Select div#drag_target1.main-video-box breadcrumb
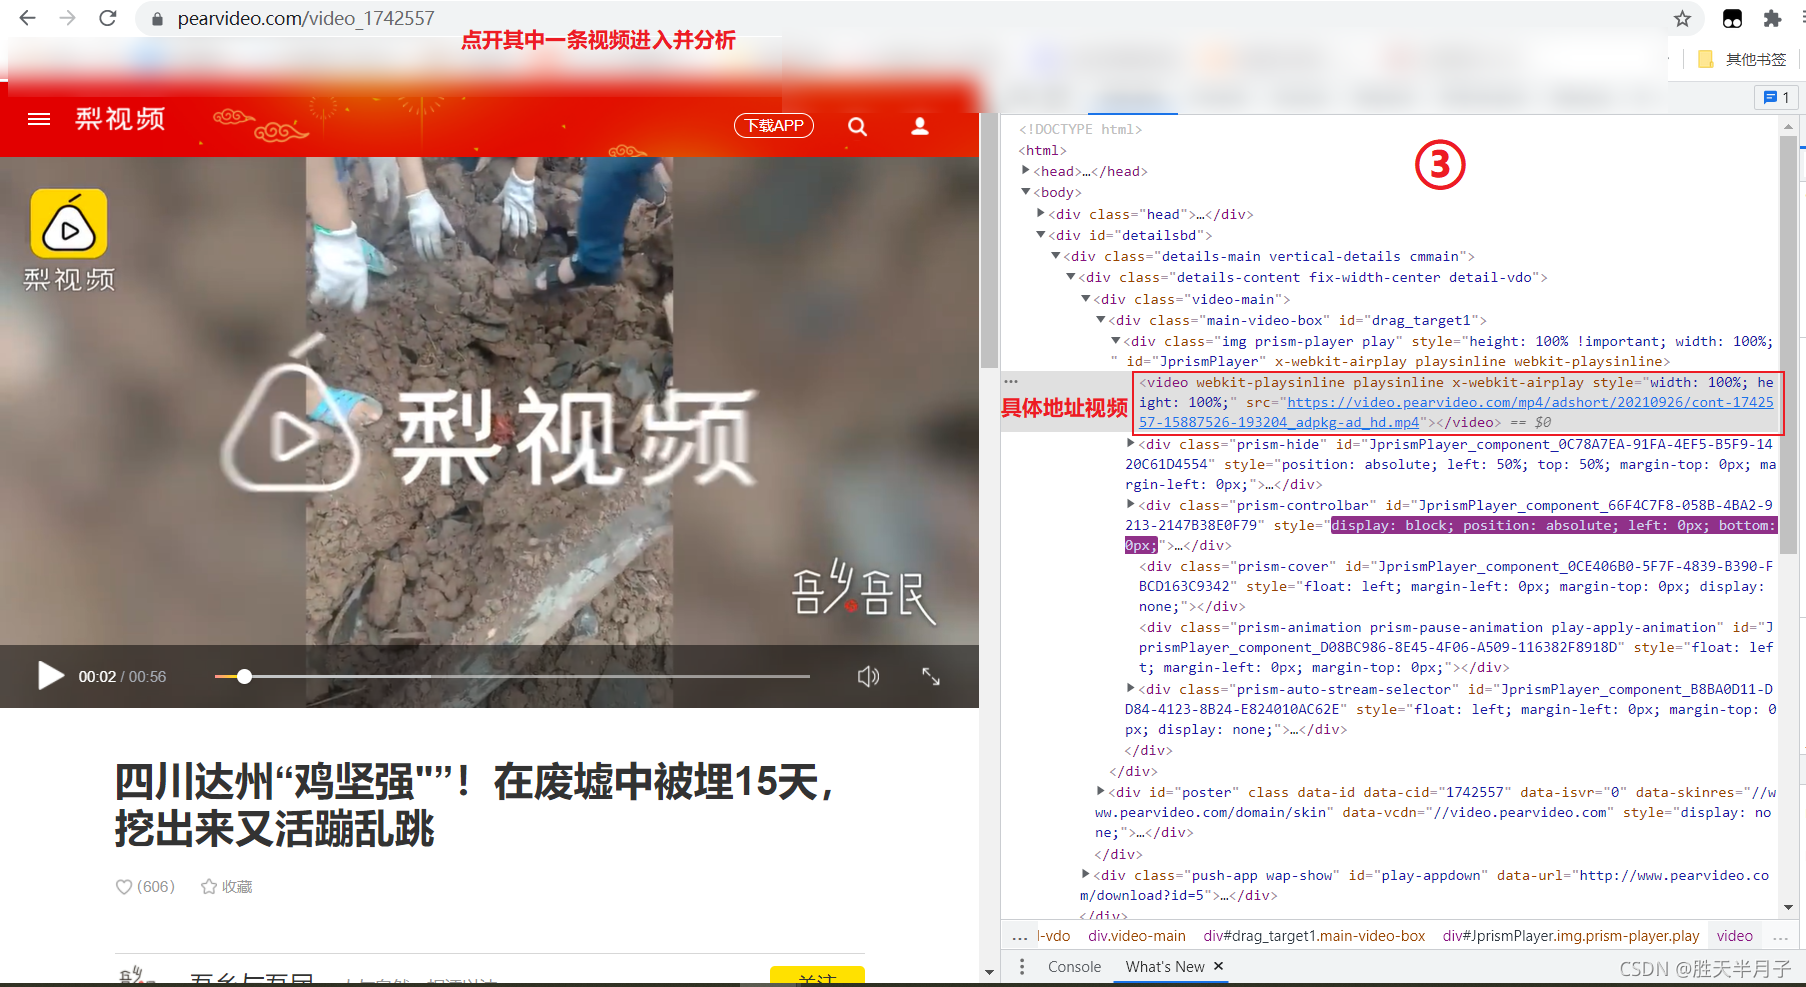Viewport: 1806px width, 987px height. (x=1314, y=936)
